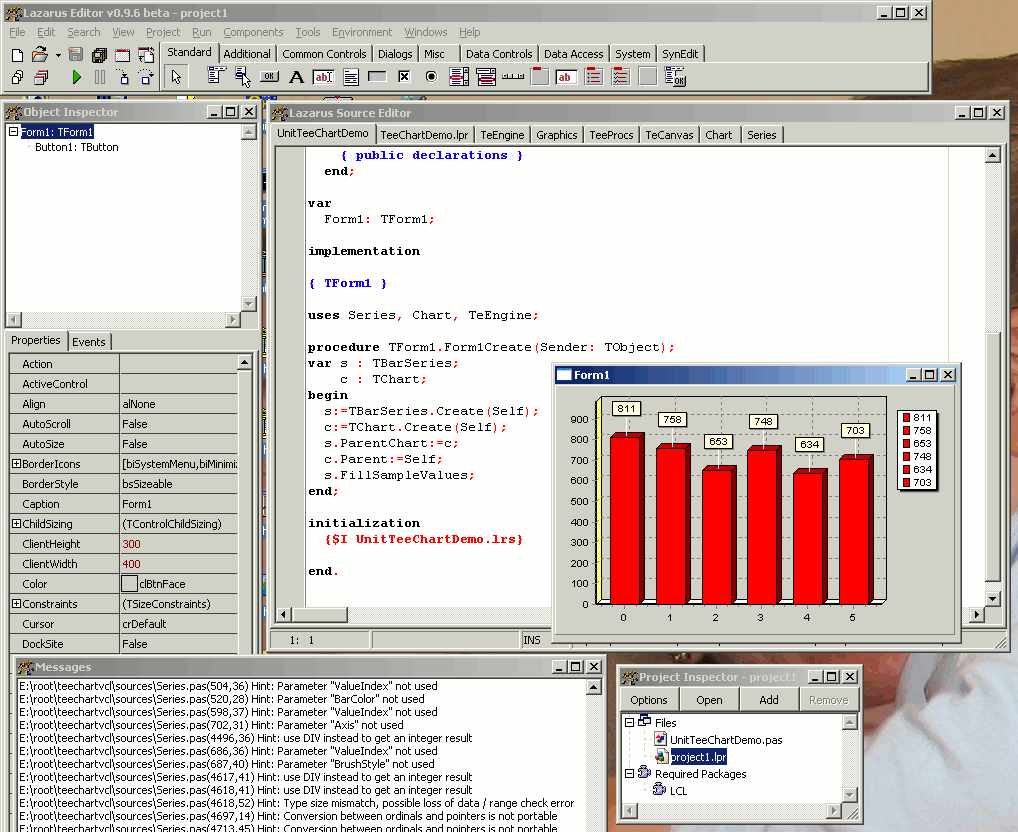Click the Pause debugging toolbar icon
Screen dimensions: 1018x832
pos(100,77)
